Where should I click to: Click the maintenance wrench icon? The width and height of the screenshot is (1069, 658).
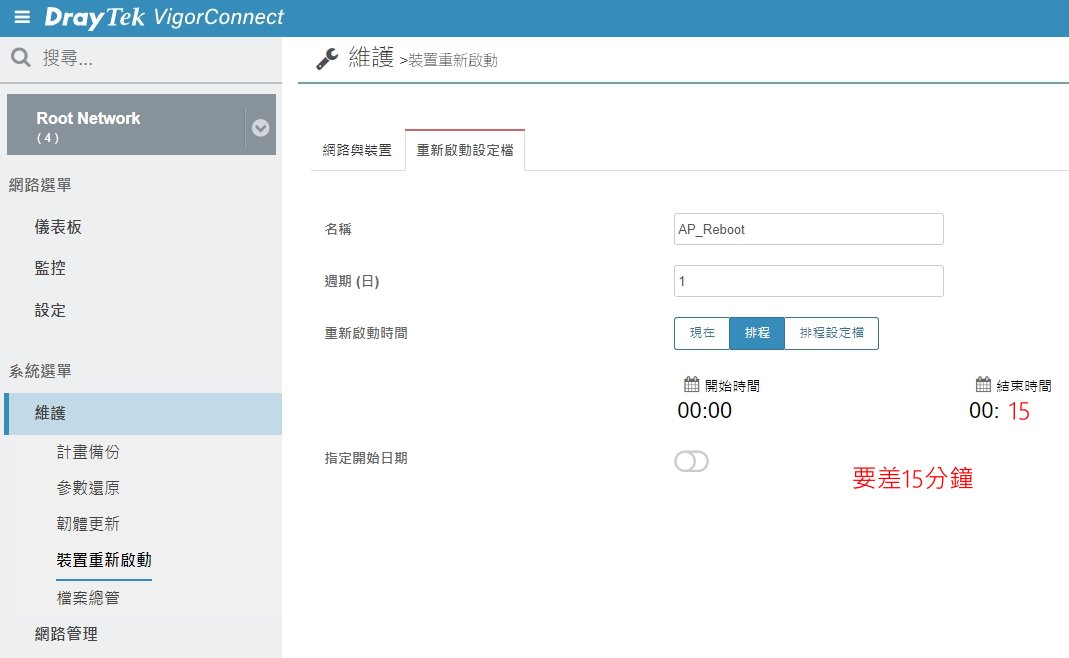[327, 59]
